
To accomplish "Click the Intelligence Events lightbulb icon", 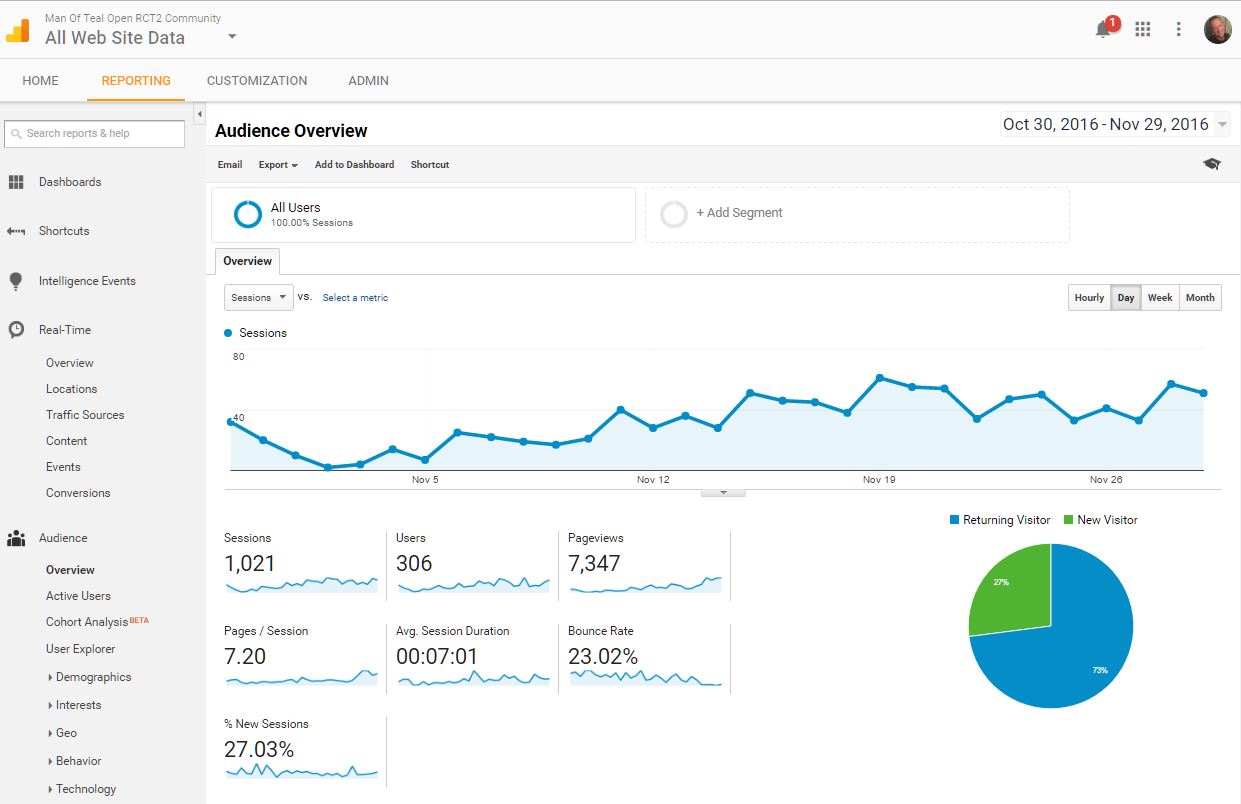I will [16, 281].
